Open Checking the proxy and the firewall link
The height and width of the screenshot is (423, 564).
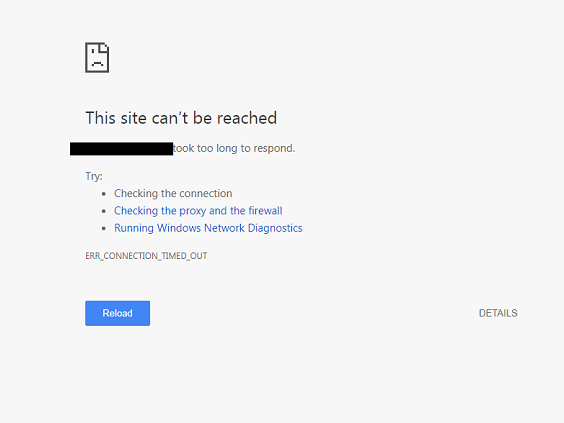pyautogui.click(x=198, y=211)
